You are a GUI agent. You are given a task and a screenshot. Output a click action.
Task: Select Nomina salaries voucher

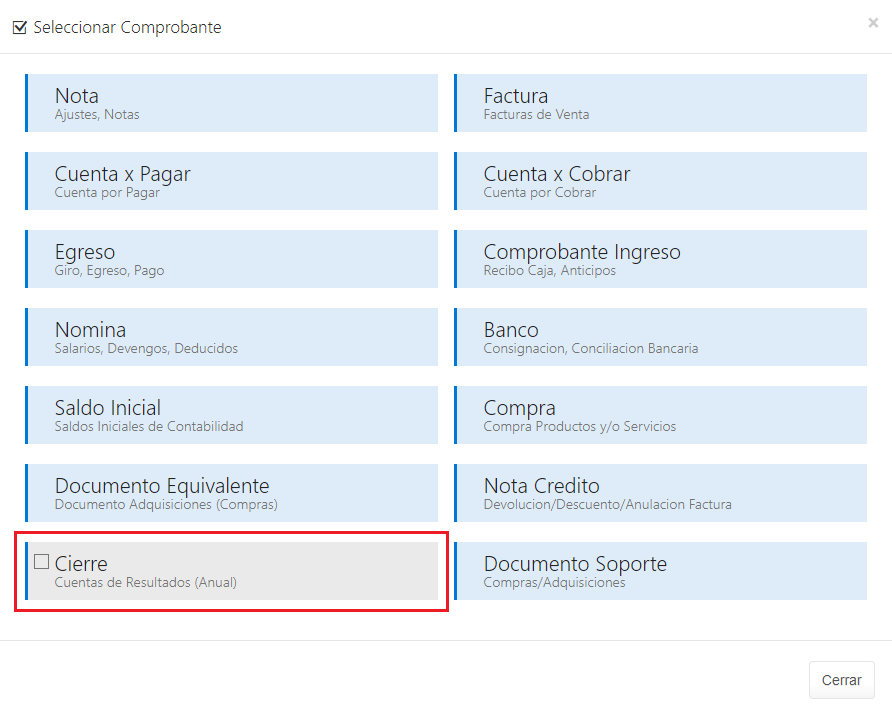[x=231, y=337]
